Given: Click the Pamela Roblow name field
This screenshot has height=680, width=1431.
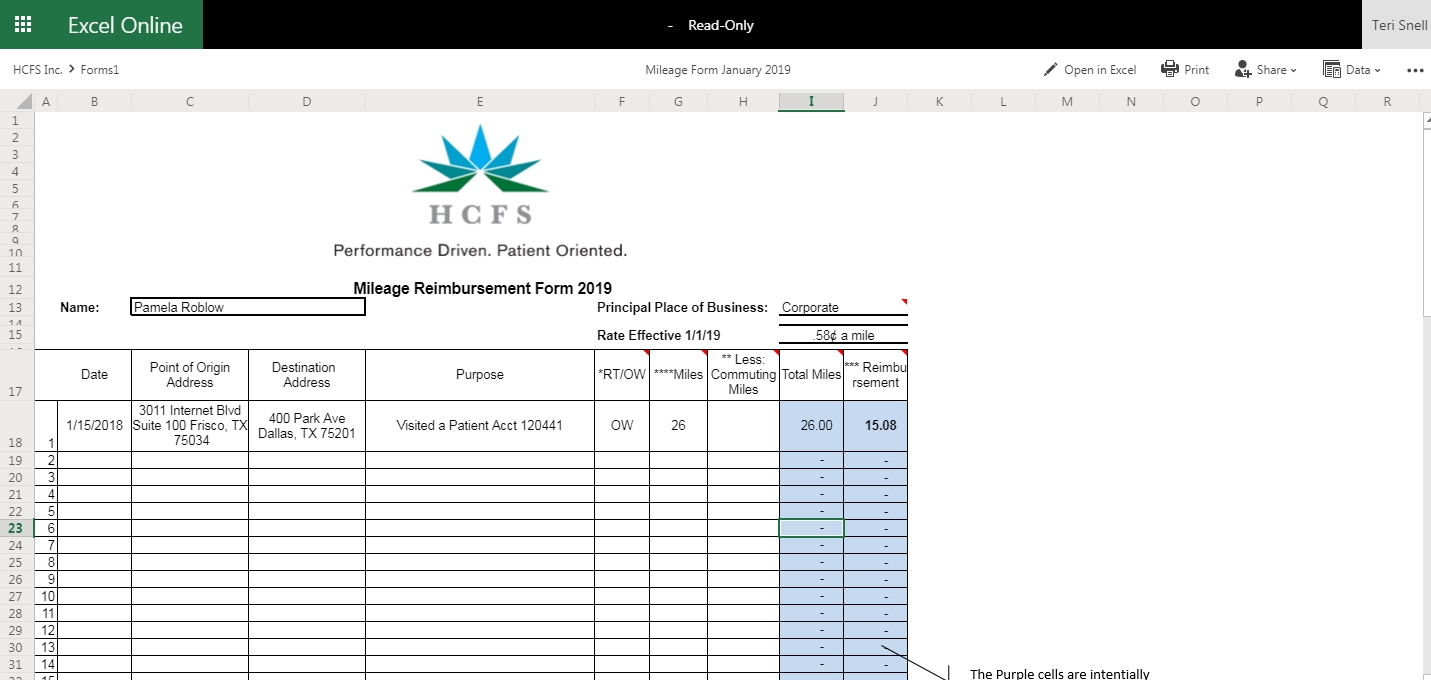Looking at the screenshot, I should click(x=248, y=307).
